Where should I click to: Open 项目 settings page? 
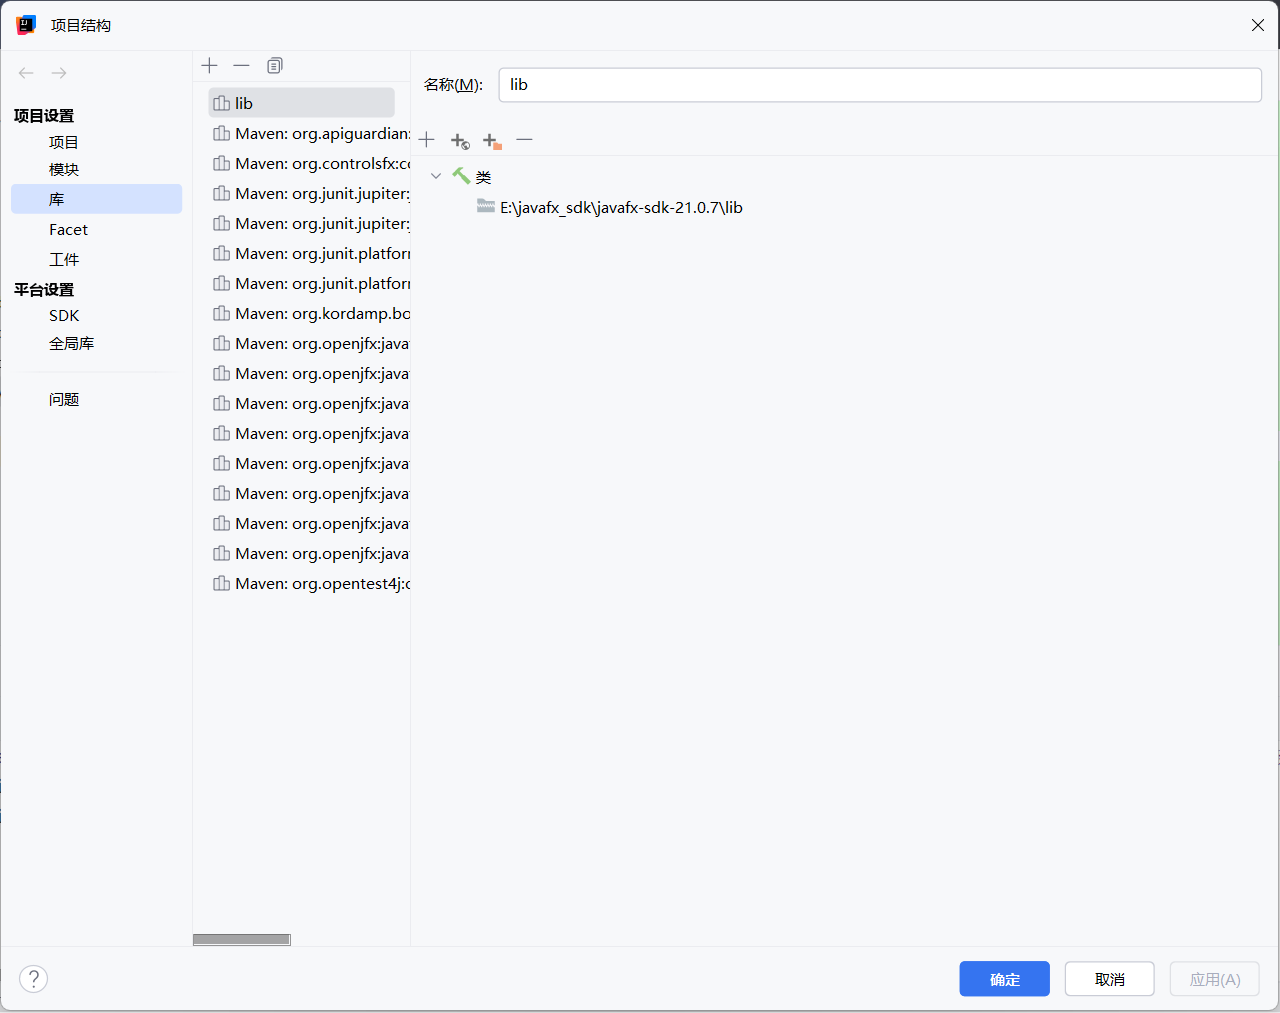tap(64, 142)
